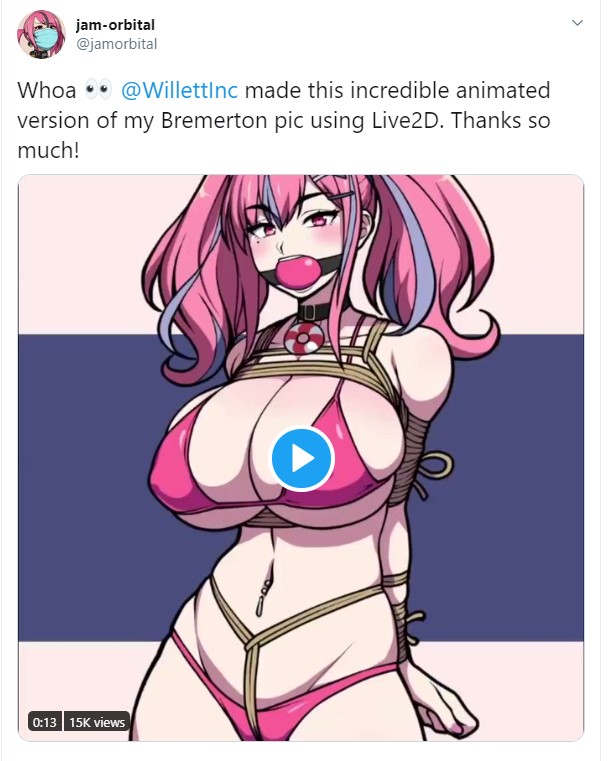Screen dimensions: 610x761
Task: Open the tweet options chevron menu
Action: 577,23
